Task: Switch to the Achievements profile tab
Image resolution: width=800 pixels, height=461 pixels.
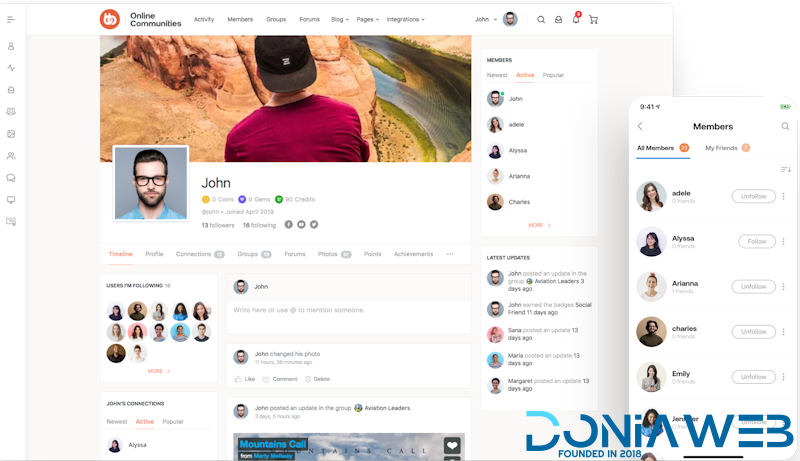Action: 413,254
